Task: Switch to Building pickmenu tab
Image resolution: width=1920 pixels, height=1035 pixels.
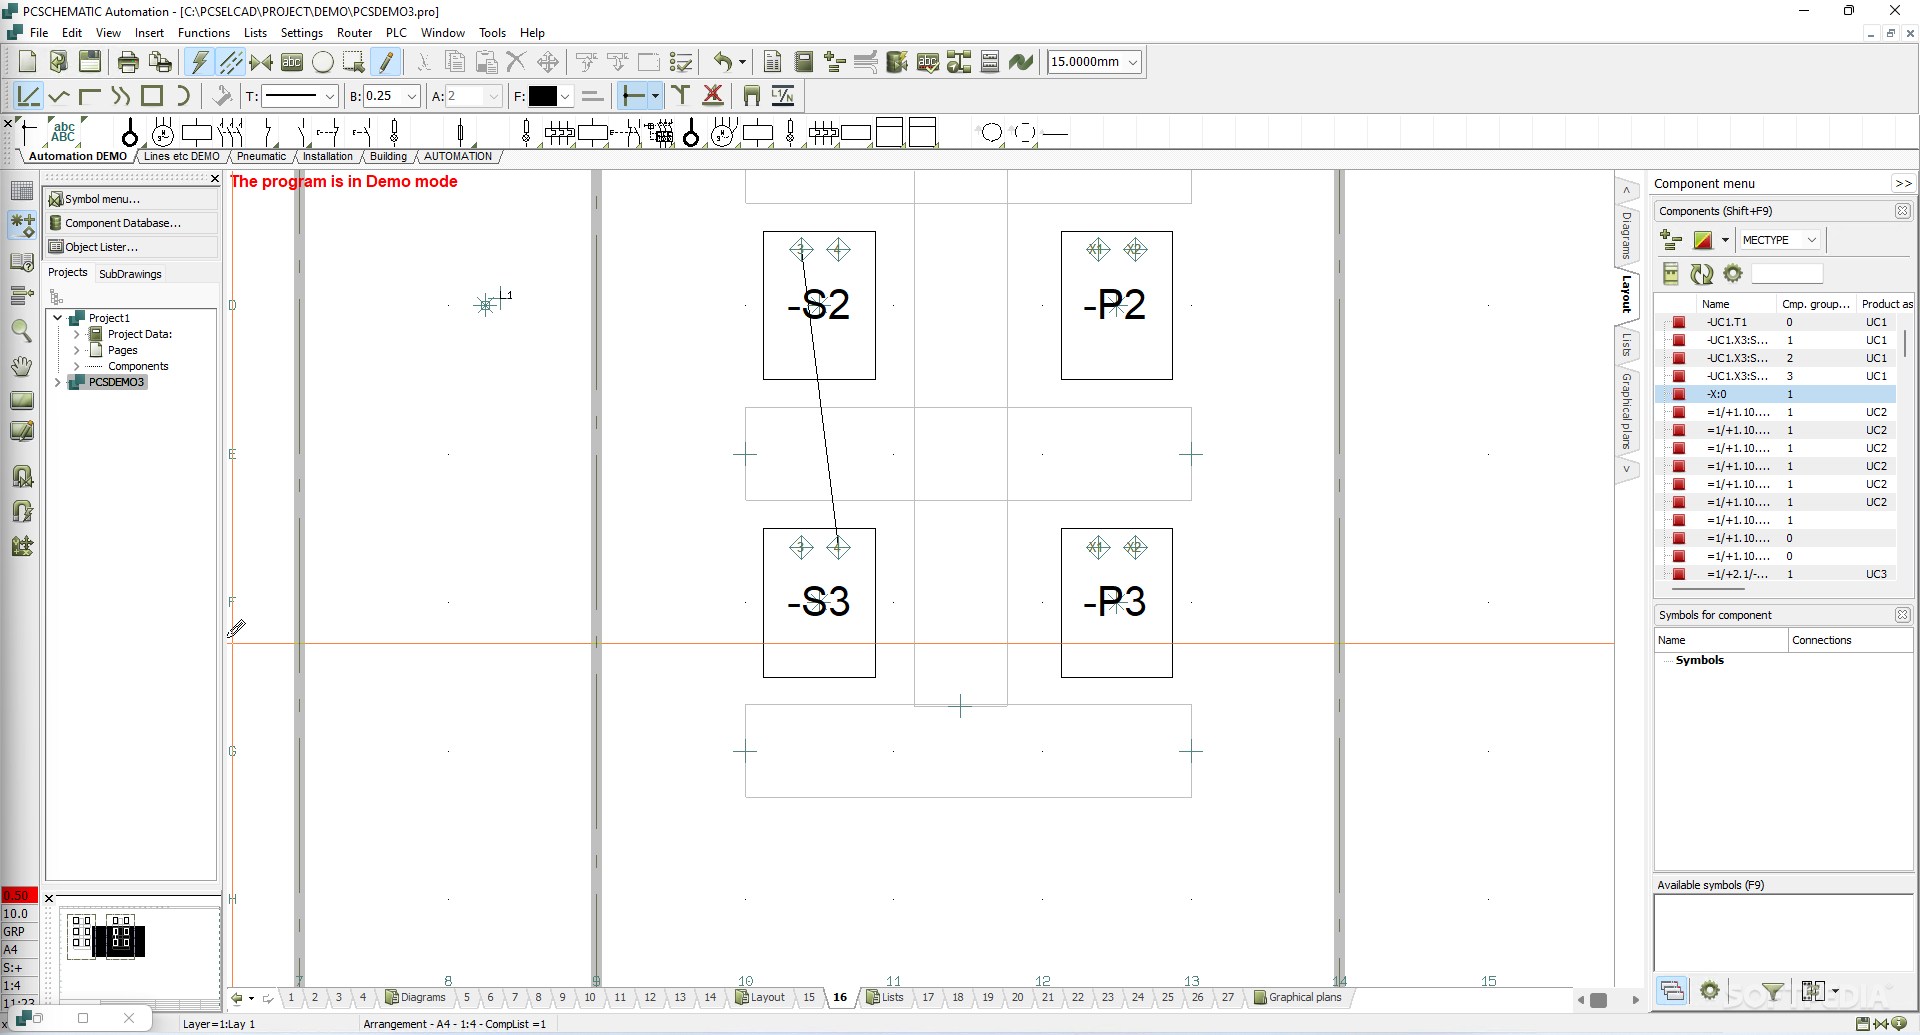Action: coord(388,156)
